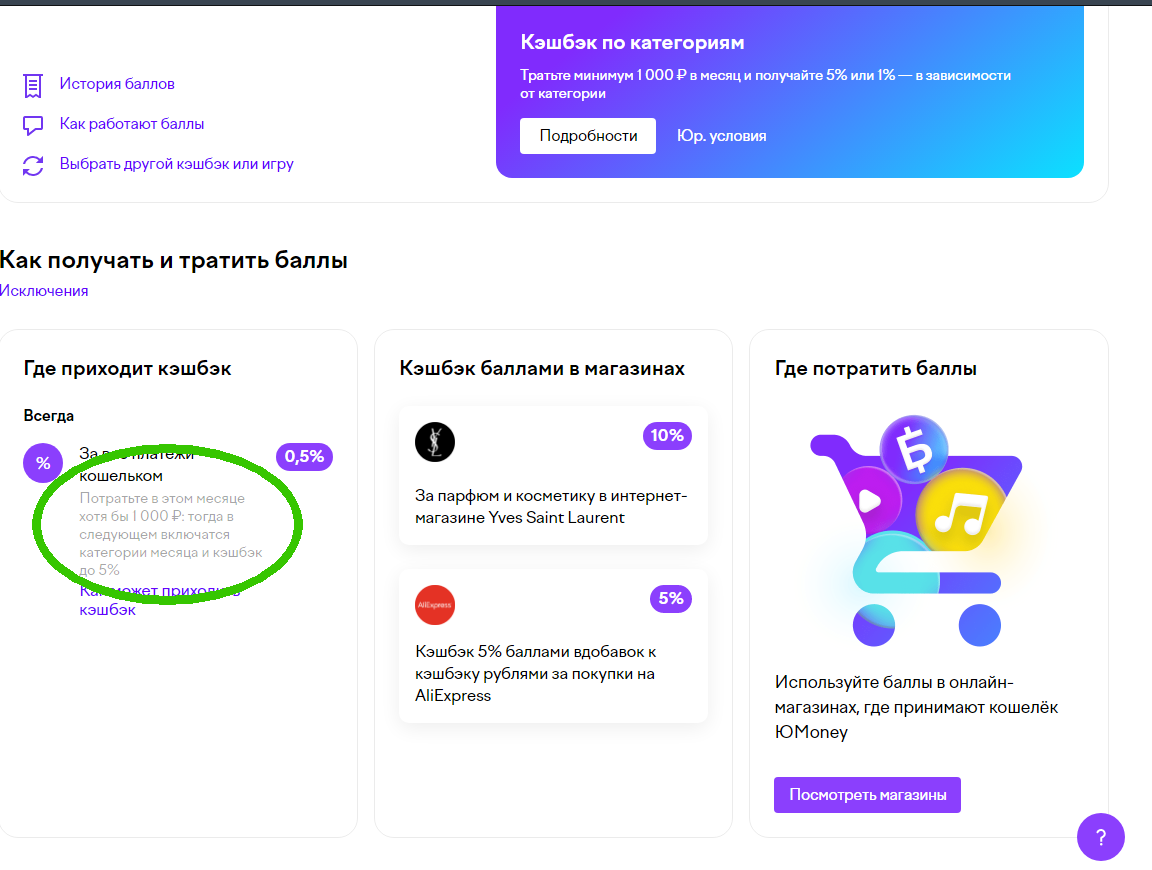The width and height of the screenshot is (1152, 870).
Task: Click the 0,5% cashback badge
Action: pos(304,456)
